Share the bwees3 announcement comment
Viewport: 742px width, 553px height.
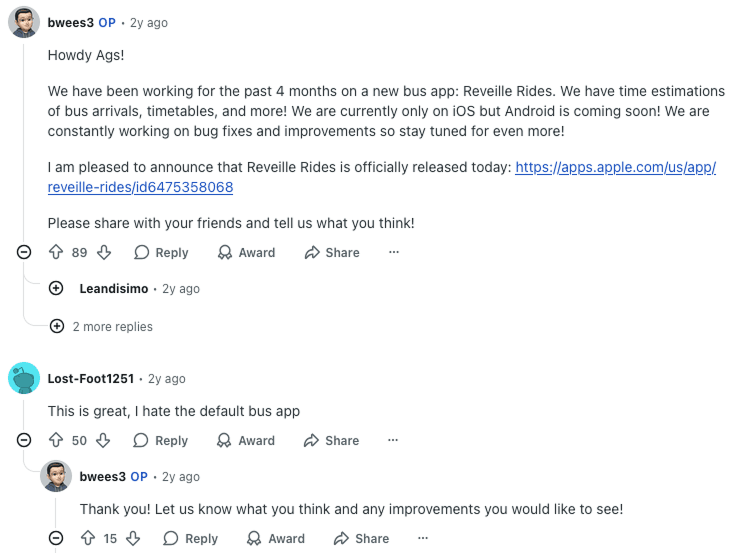pos(332,253)
